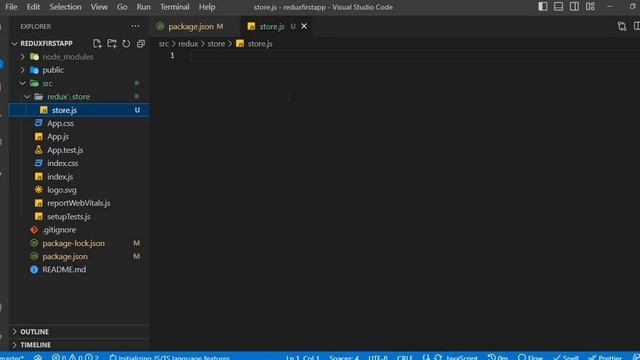Open the changes compare icon in editor toolbar
The image size is (640, 360).
click(622, 27)
